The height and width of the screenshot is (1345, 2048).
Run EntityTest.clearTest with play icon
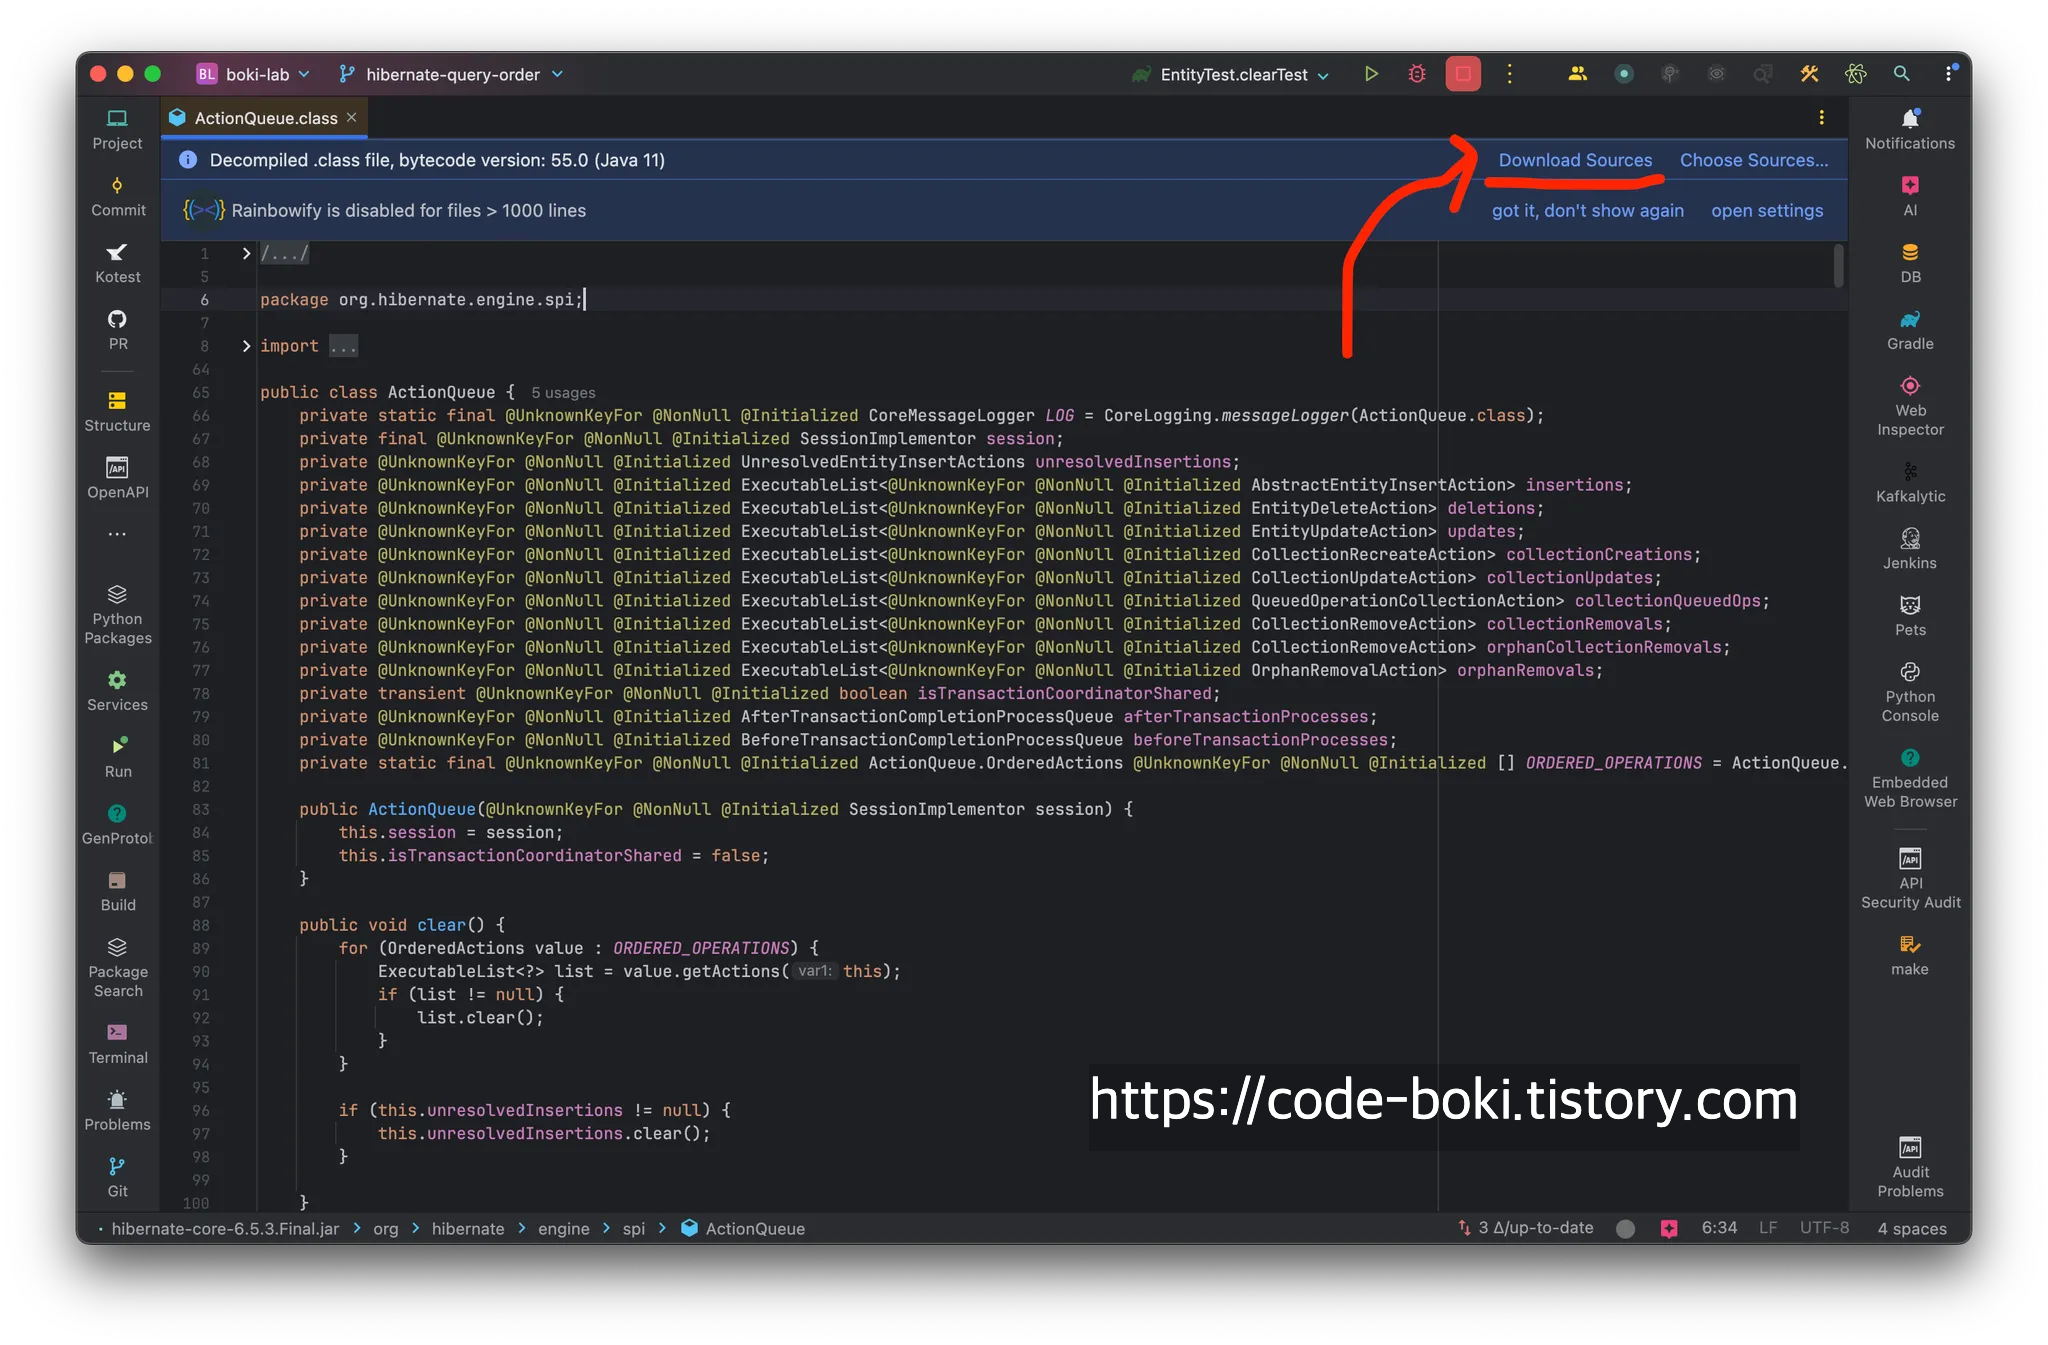1370,74
